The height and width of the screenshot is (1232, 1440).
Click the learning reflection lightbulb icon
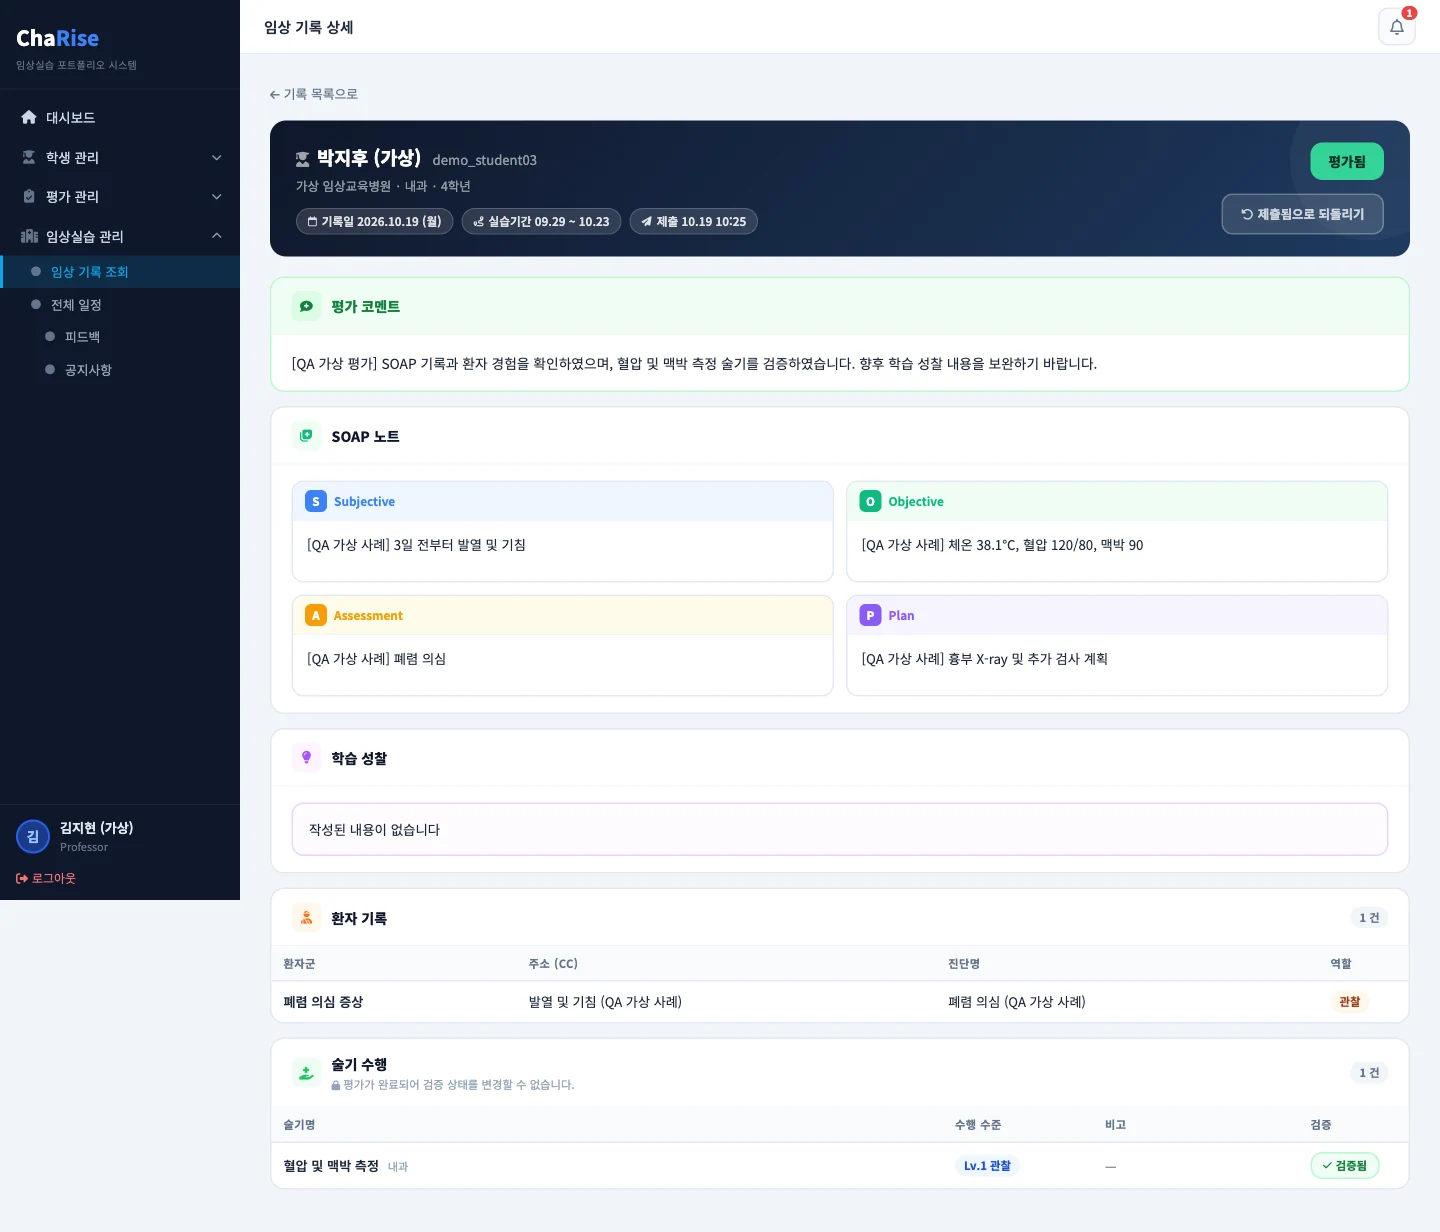pyautogui.click(x=306, y=758)
